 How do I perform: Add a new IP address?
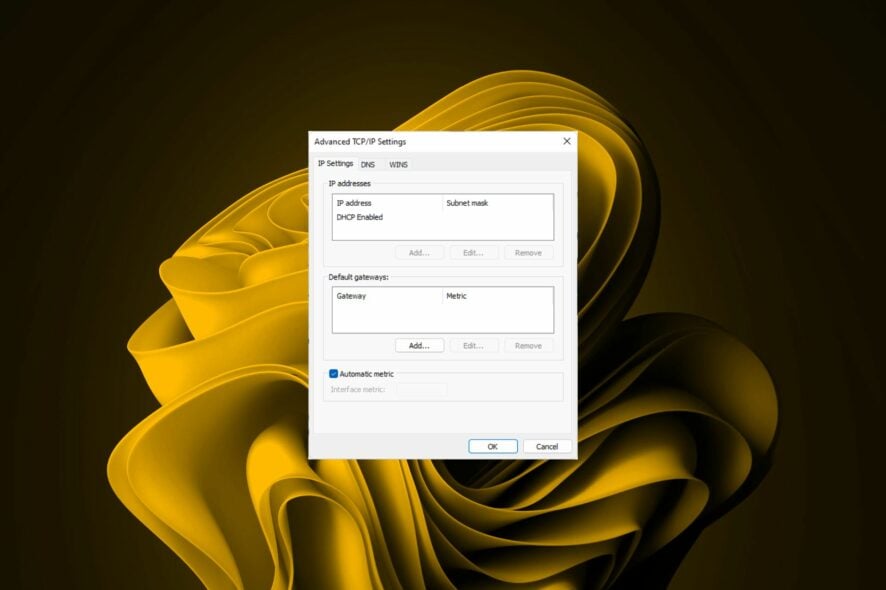tap(419, 252)
